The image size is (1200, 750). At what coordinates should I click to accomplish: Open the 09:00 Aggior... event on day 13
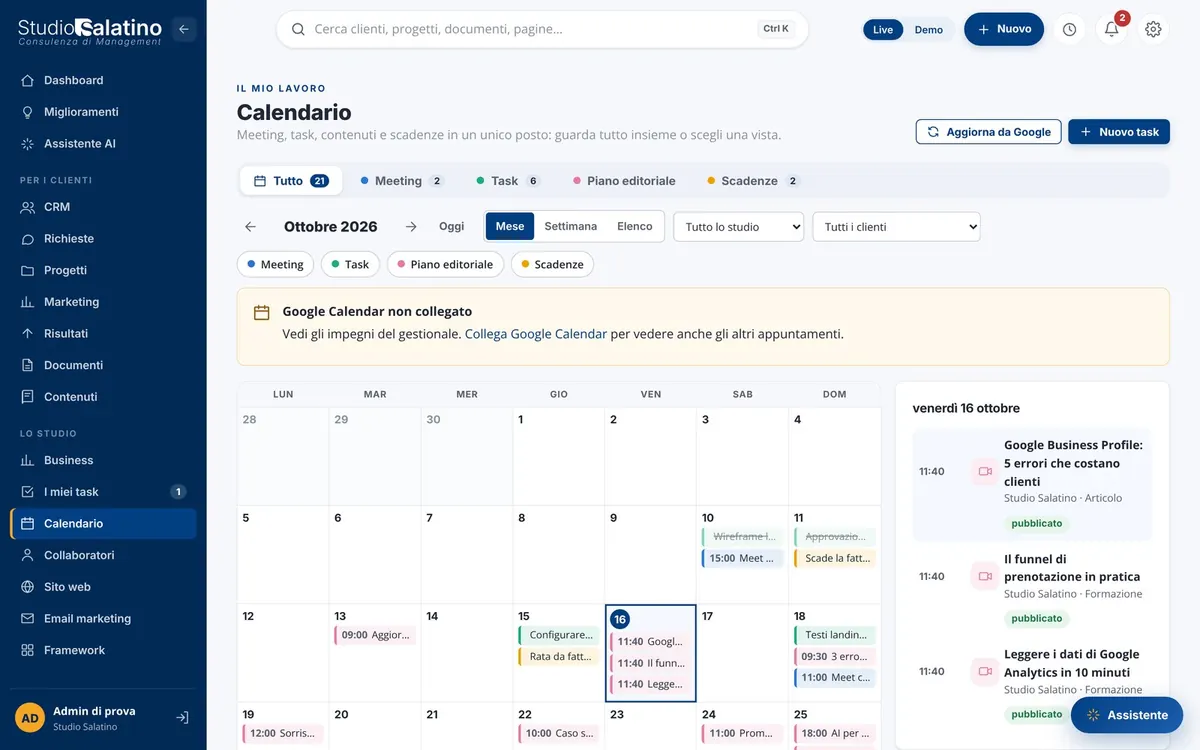point(375,635)
